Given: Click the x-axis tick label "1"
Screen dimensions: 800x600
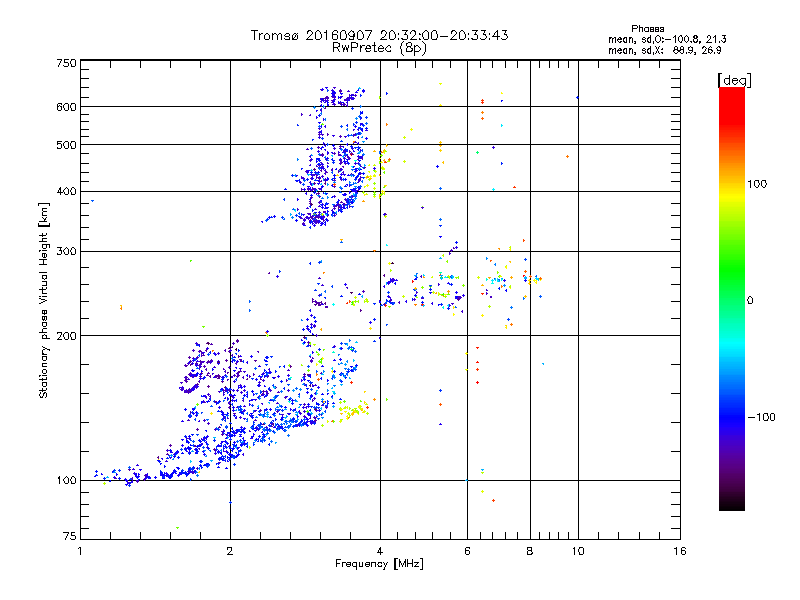Looking at the screenshot, I should click(x=80, y=551).
